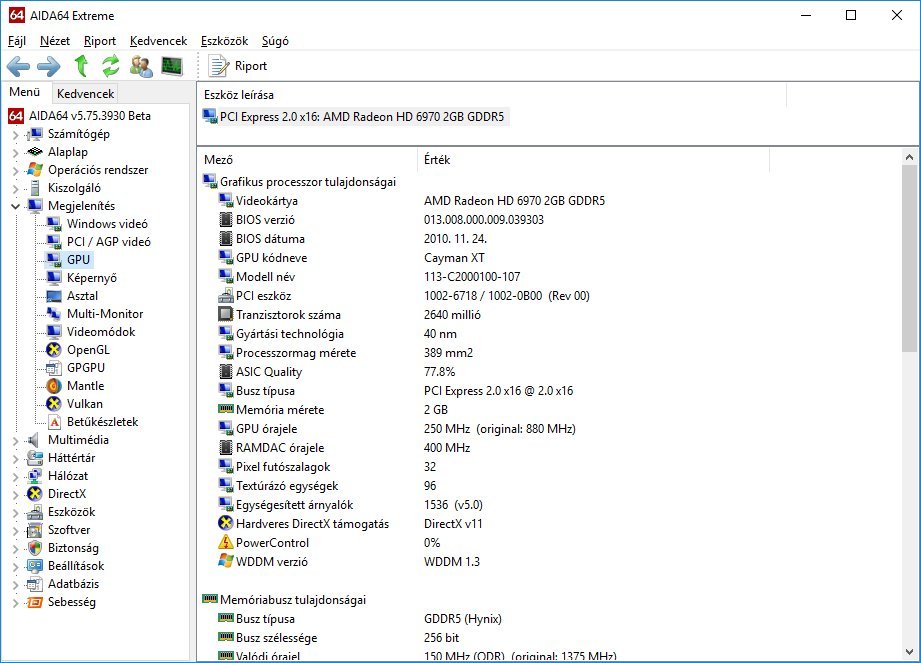Screen dimensions: 921x663
Task: Open the Kedvencek menu
Action: pos(159,41)
